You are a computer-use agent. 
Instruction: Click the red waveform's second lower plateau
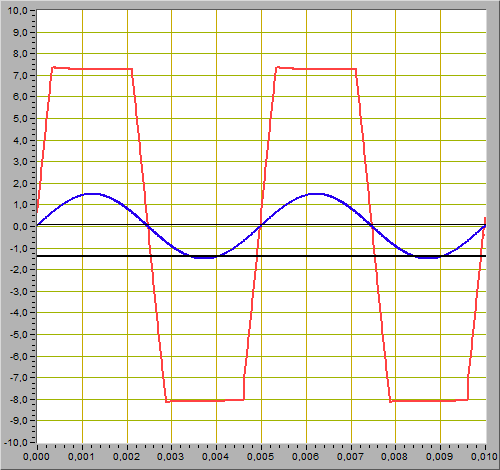click(x=429, y=400)
